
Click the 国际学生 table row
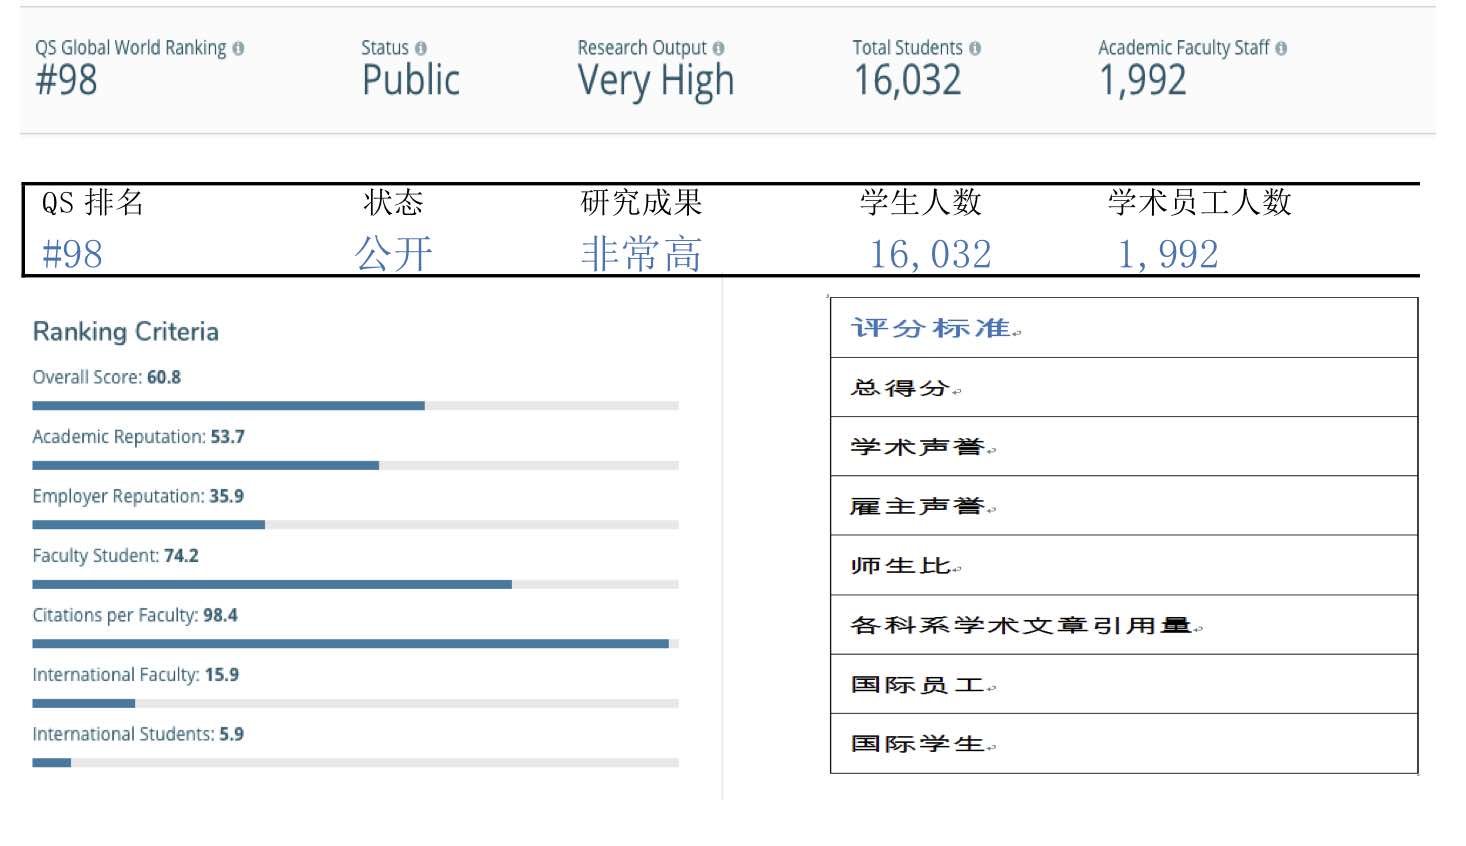click(1123, 743)
